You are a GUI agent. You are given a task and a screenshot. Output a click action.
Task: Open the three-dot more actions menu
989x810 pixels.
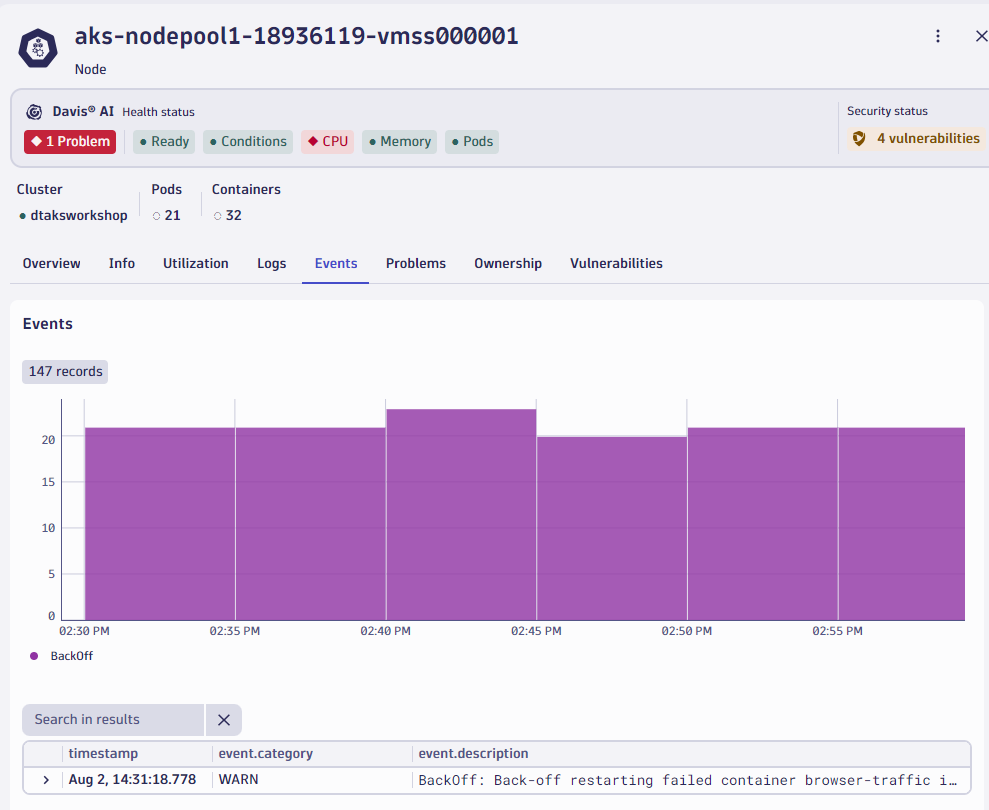938,36
